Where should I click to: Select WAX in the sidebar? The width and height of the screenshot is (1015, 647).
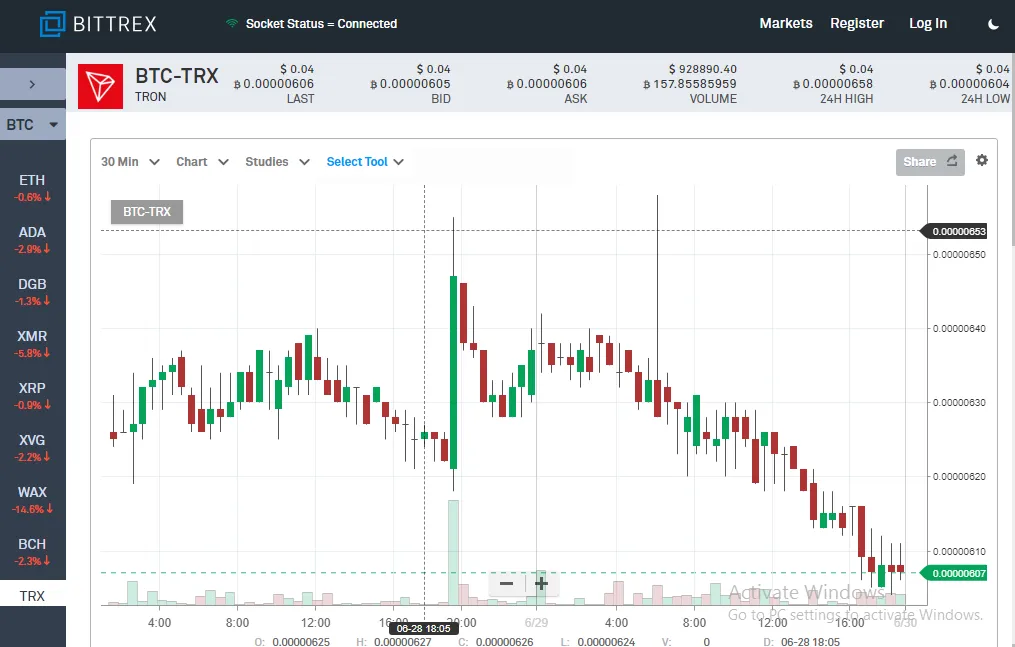(x=32, y=499)
